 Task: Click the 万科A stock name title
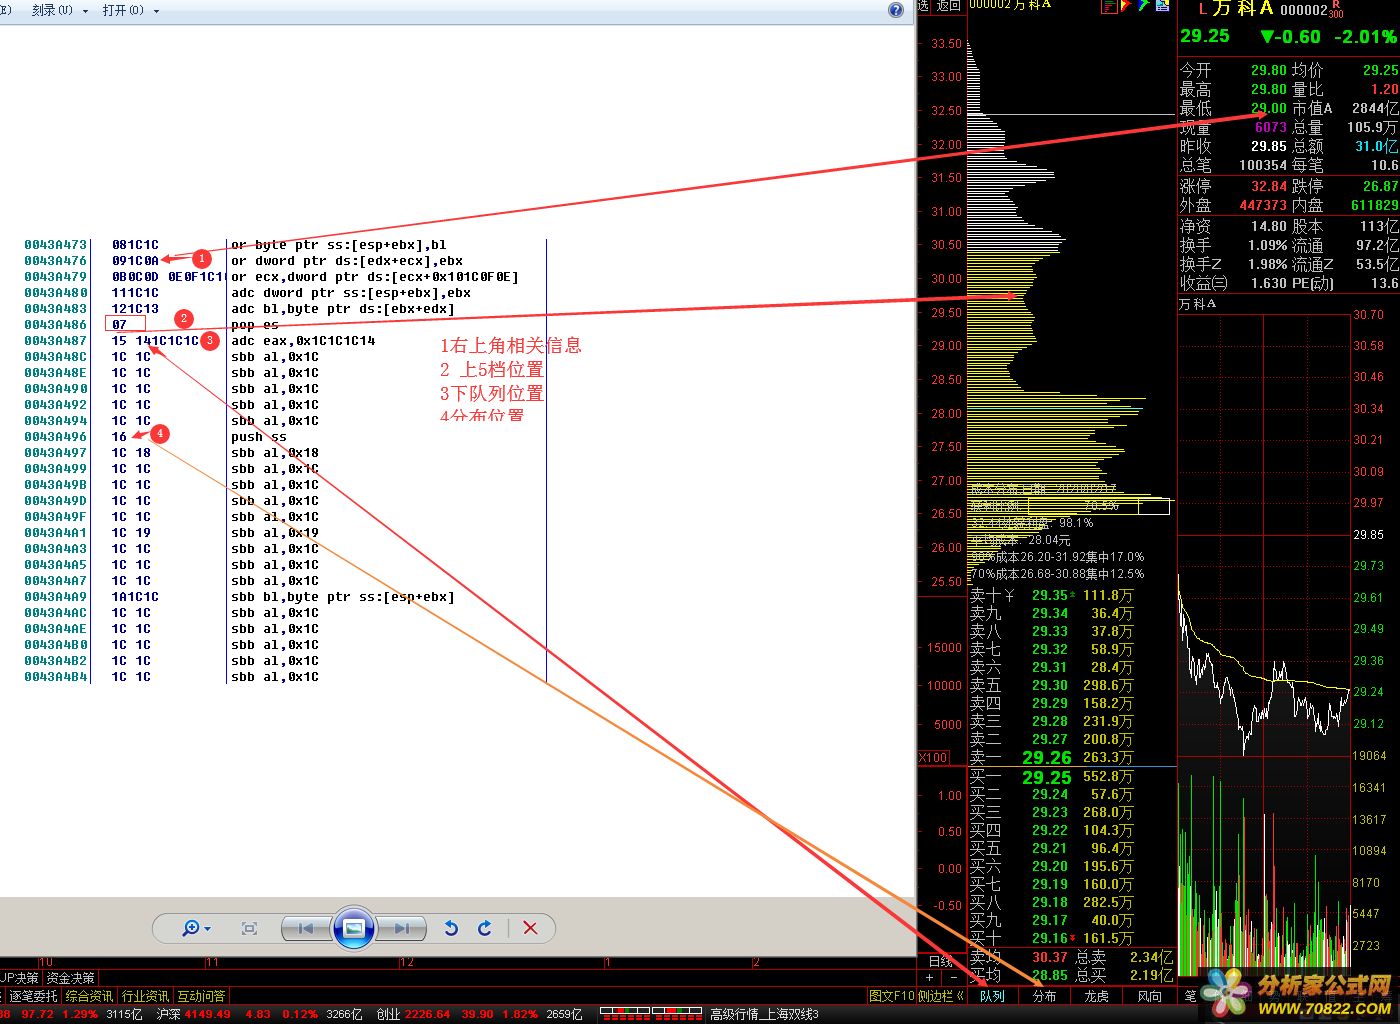[x=1242, y=9]
